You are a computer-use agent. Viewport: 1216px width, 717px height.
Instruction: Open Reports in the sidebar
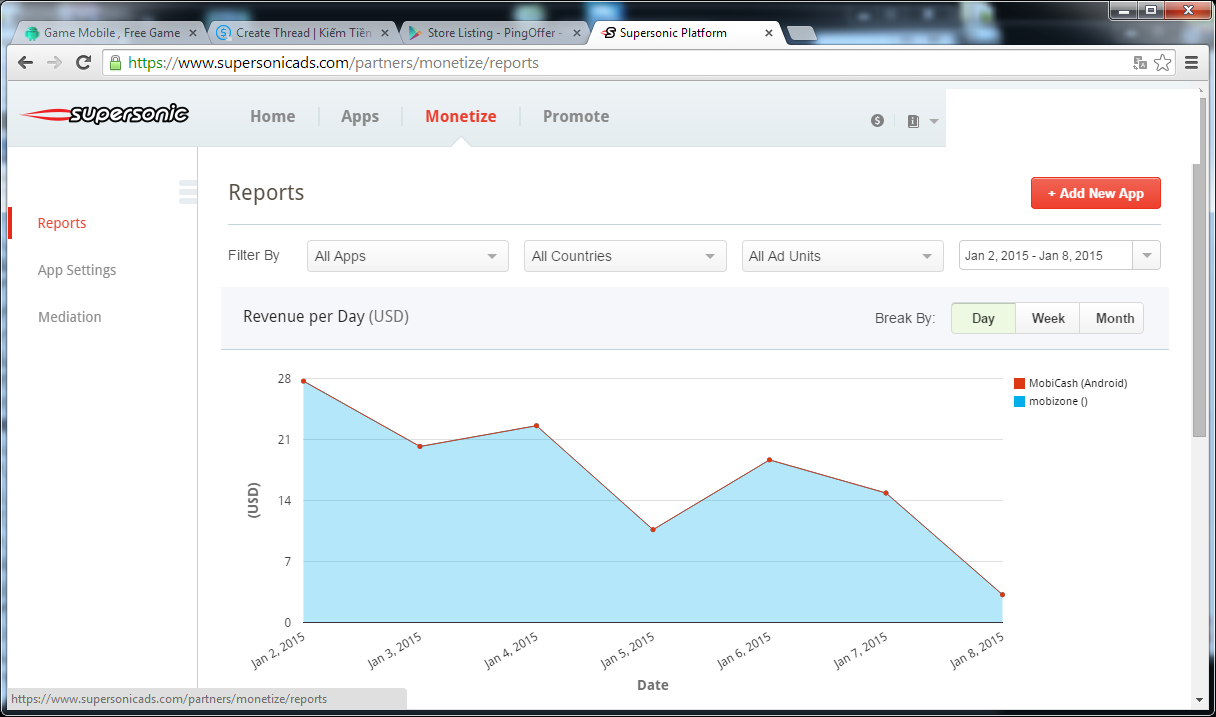coord(62,223)
